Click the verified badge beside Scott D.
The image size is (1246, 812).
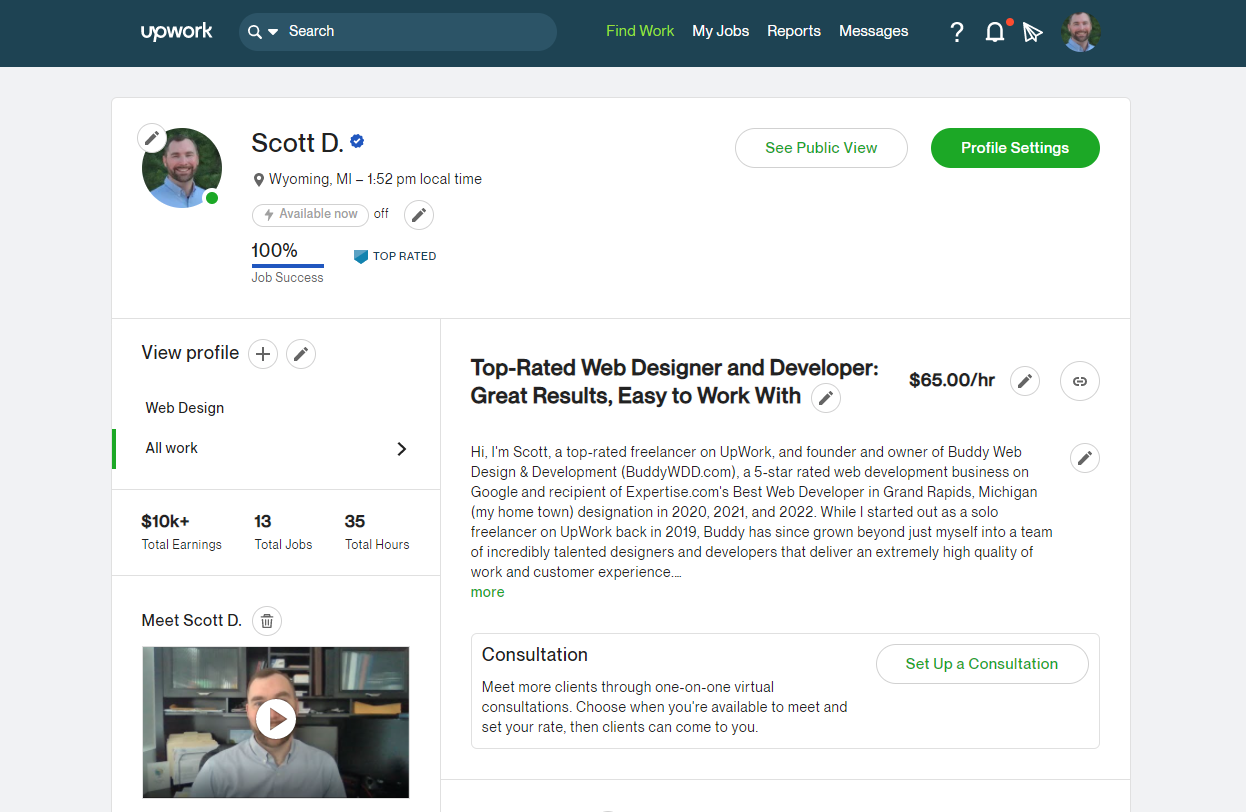pos(357,142)
